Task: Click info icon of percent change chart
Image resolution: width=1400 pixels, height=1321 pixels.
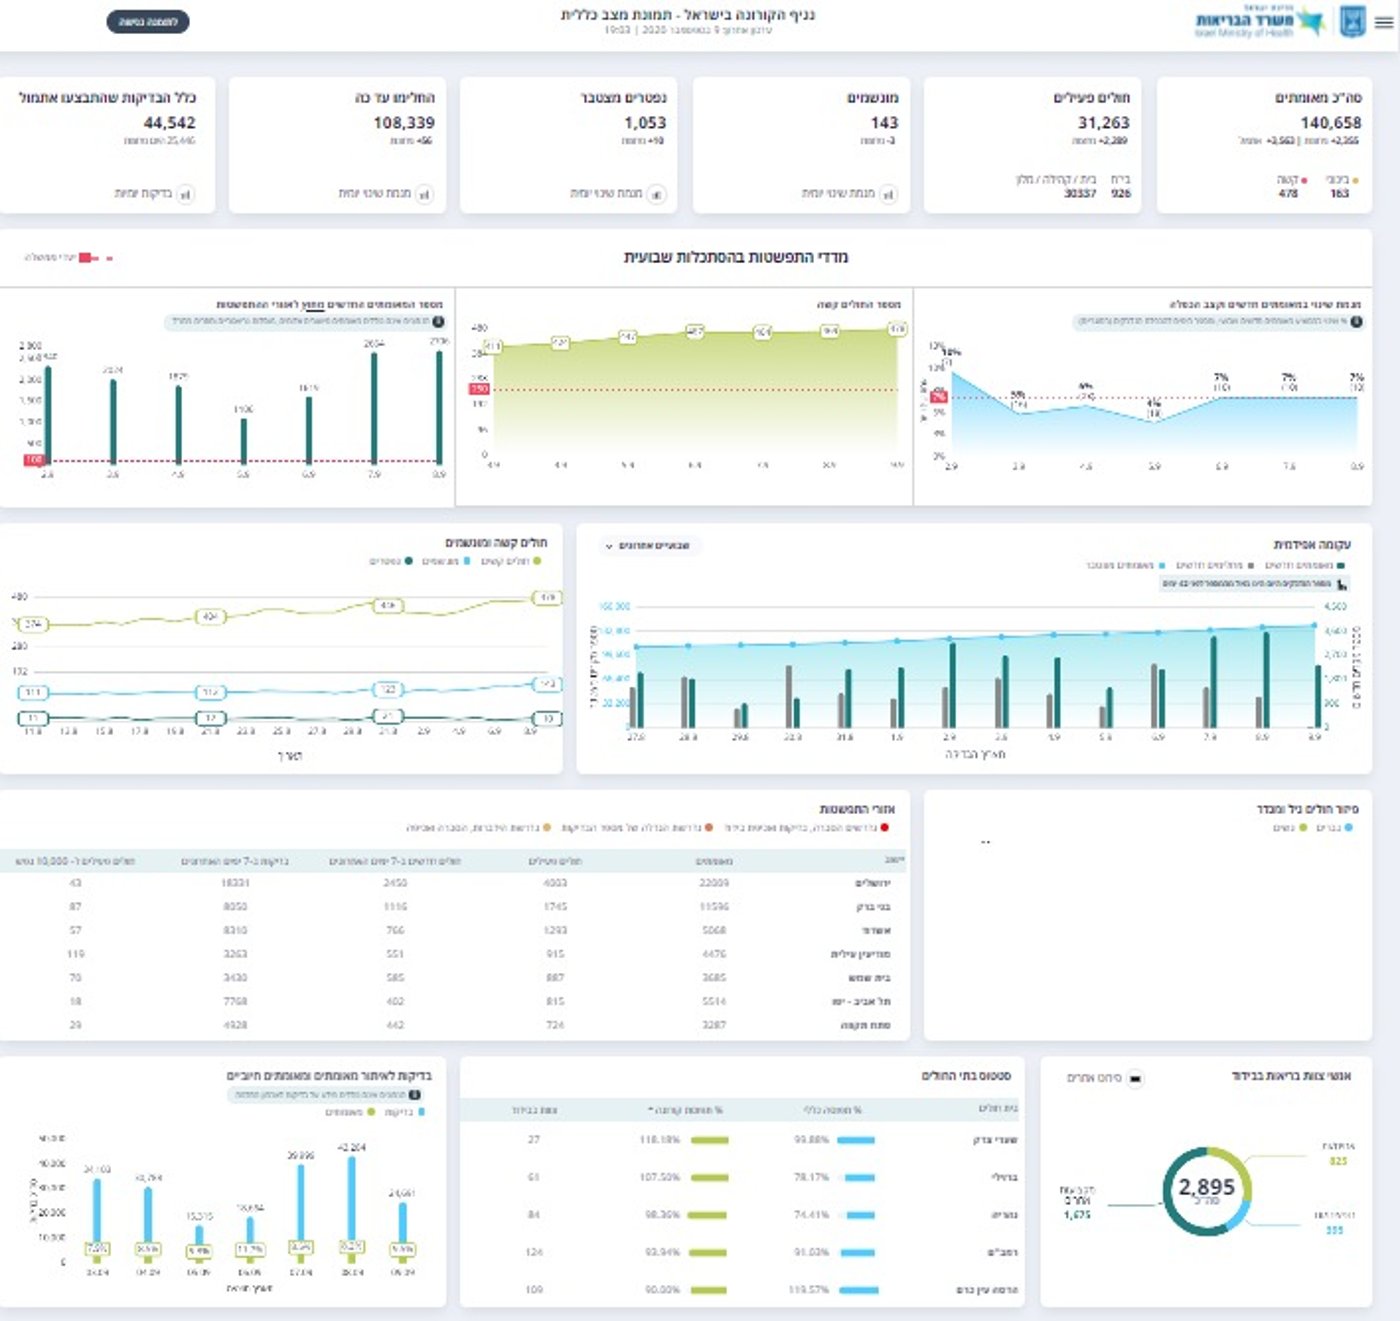Action: (1356, 322)
